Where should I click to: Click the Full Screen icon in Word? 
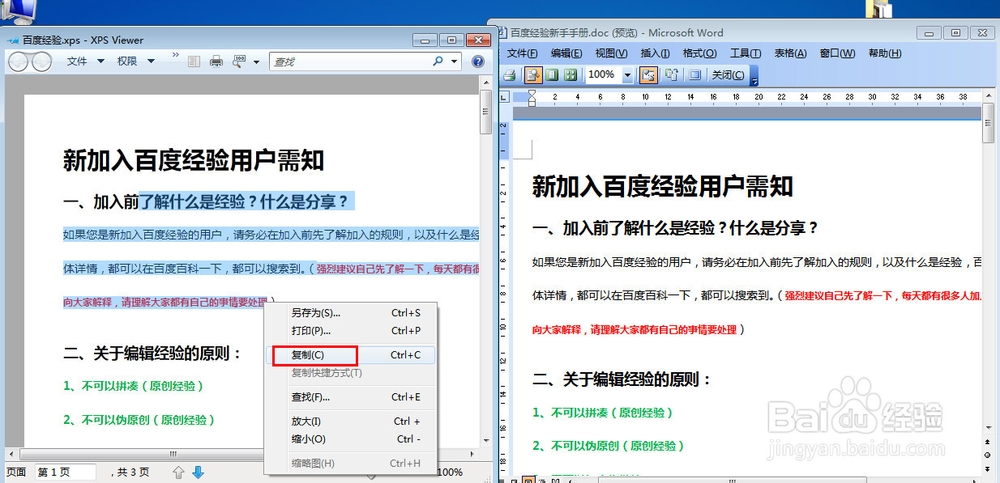695,75
